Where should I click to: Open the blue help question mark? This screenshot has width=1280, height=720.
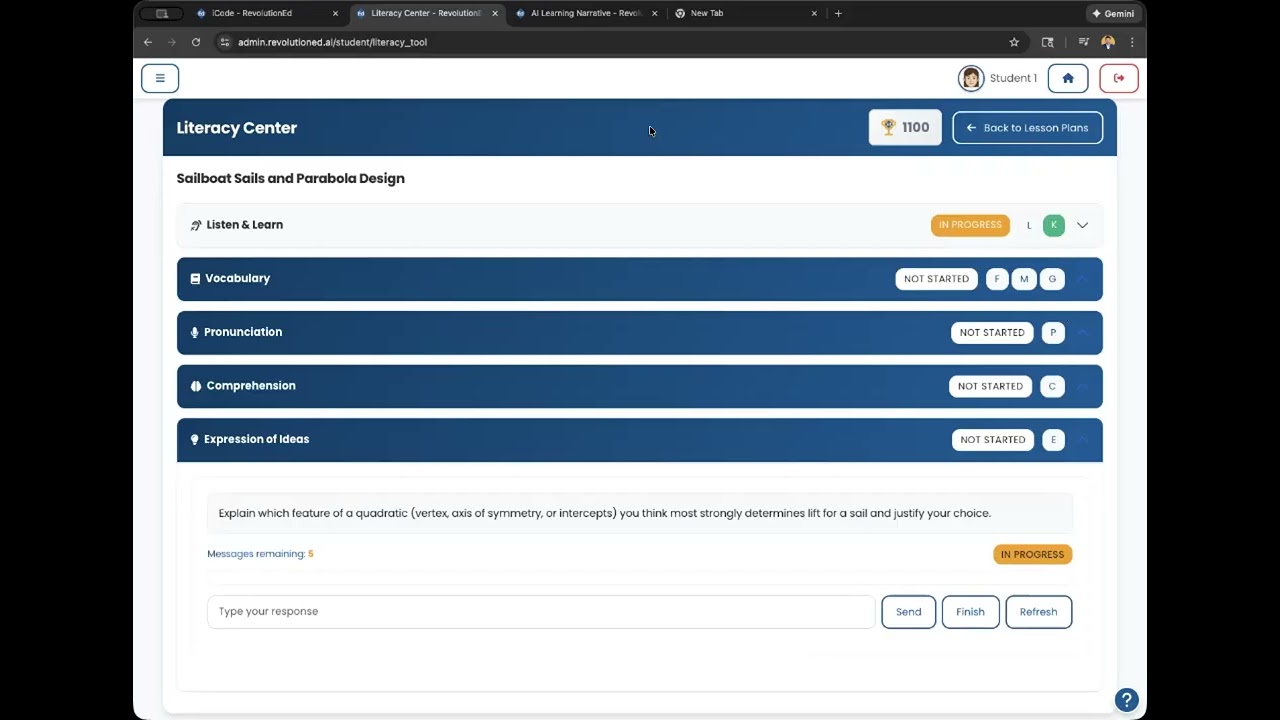1126,700
